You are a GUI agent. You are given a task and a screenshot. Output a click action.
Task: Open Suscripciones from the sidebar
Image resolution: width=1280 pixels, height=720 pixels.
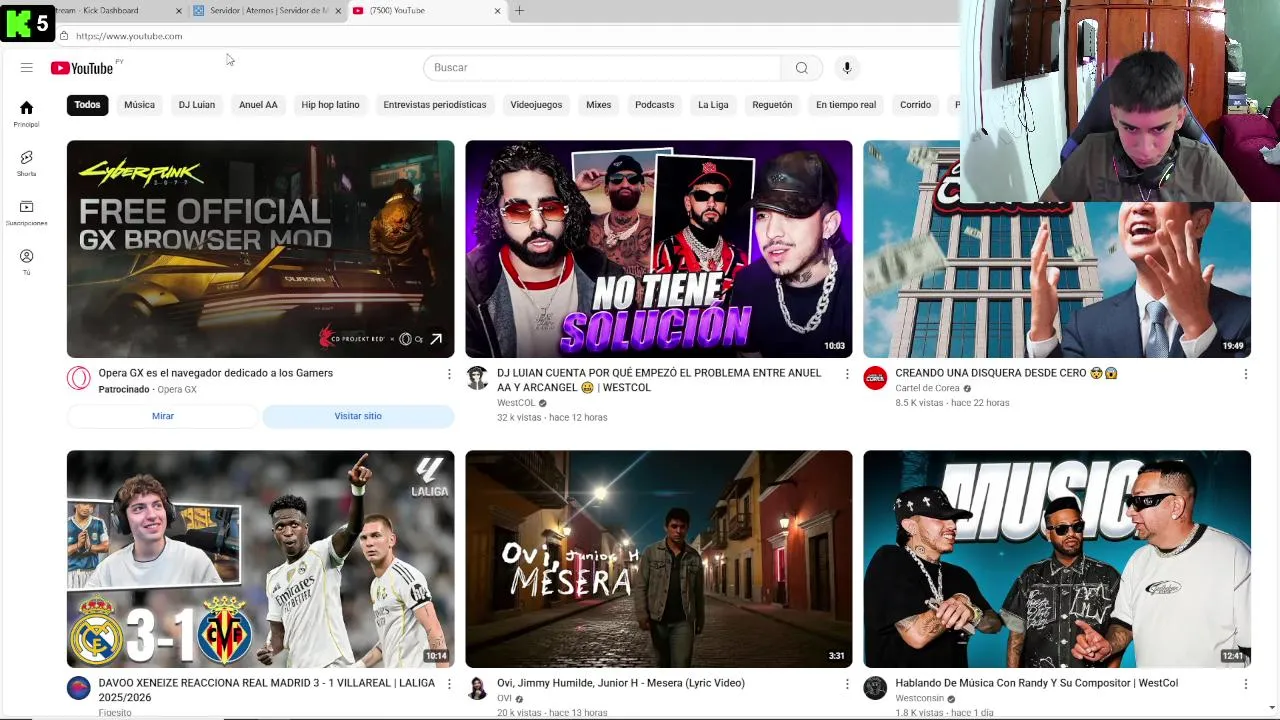pos(27,213)
